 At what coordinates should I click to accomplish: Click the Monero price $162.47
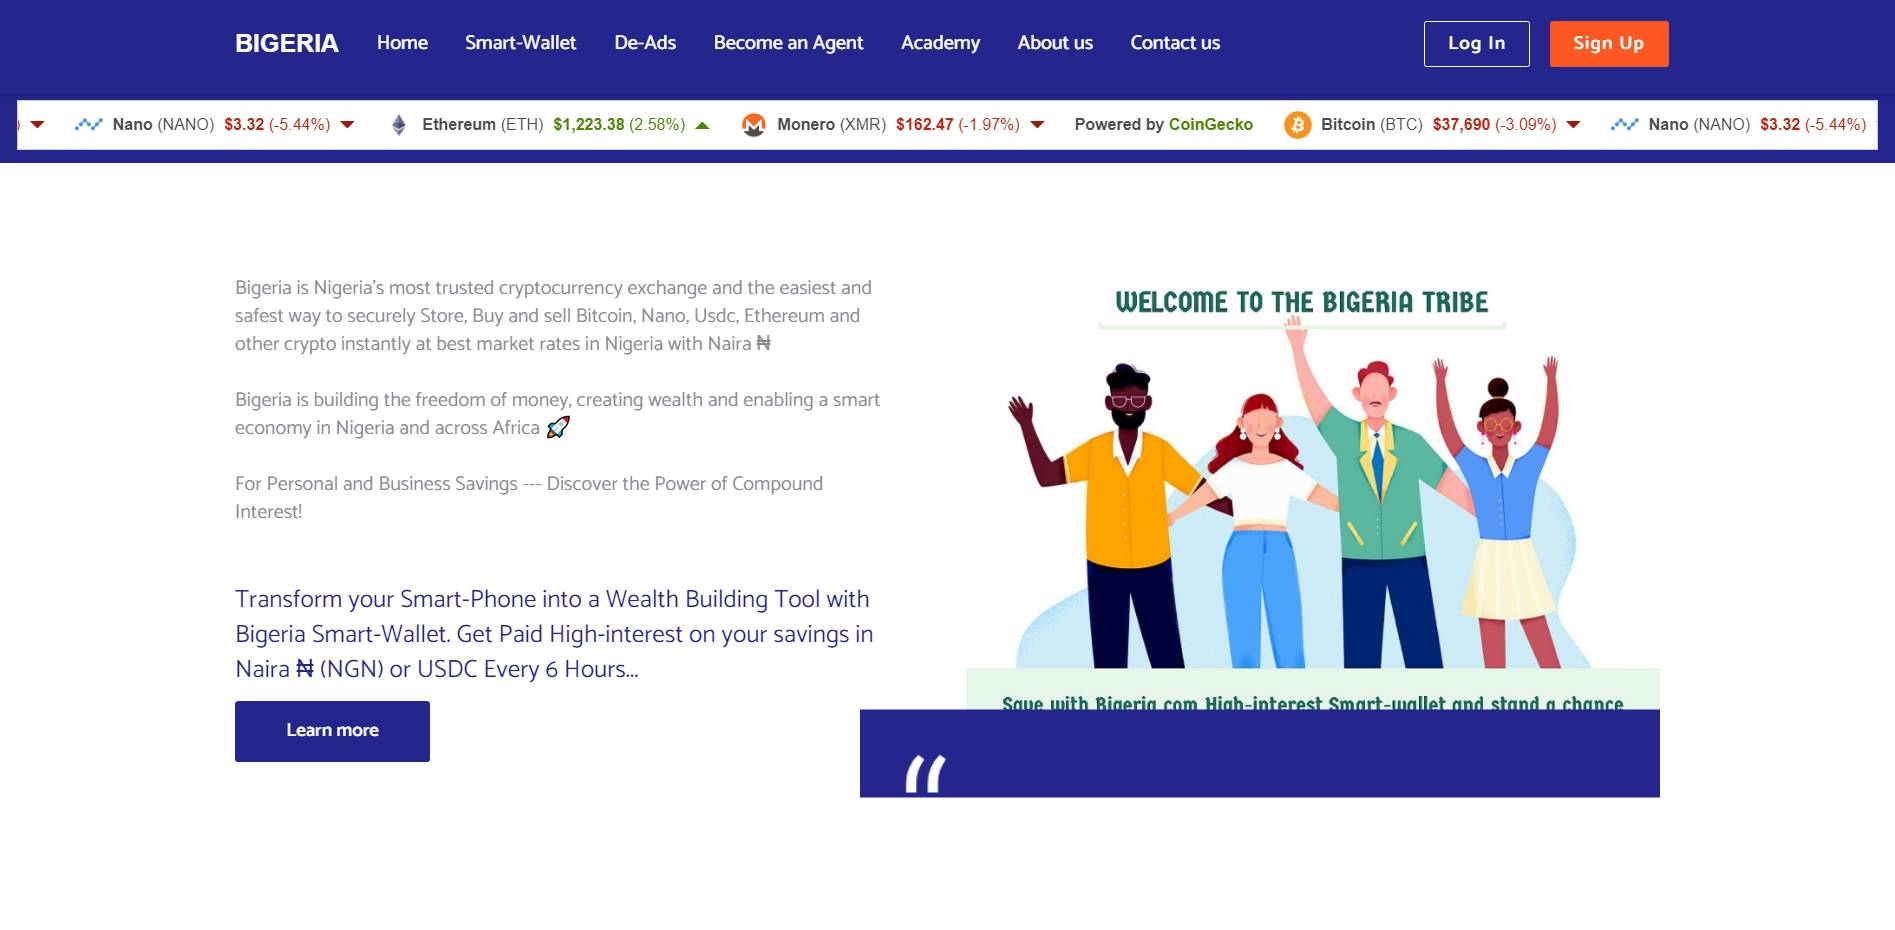[924, 124]
